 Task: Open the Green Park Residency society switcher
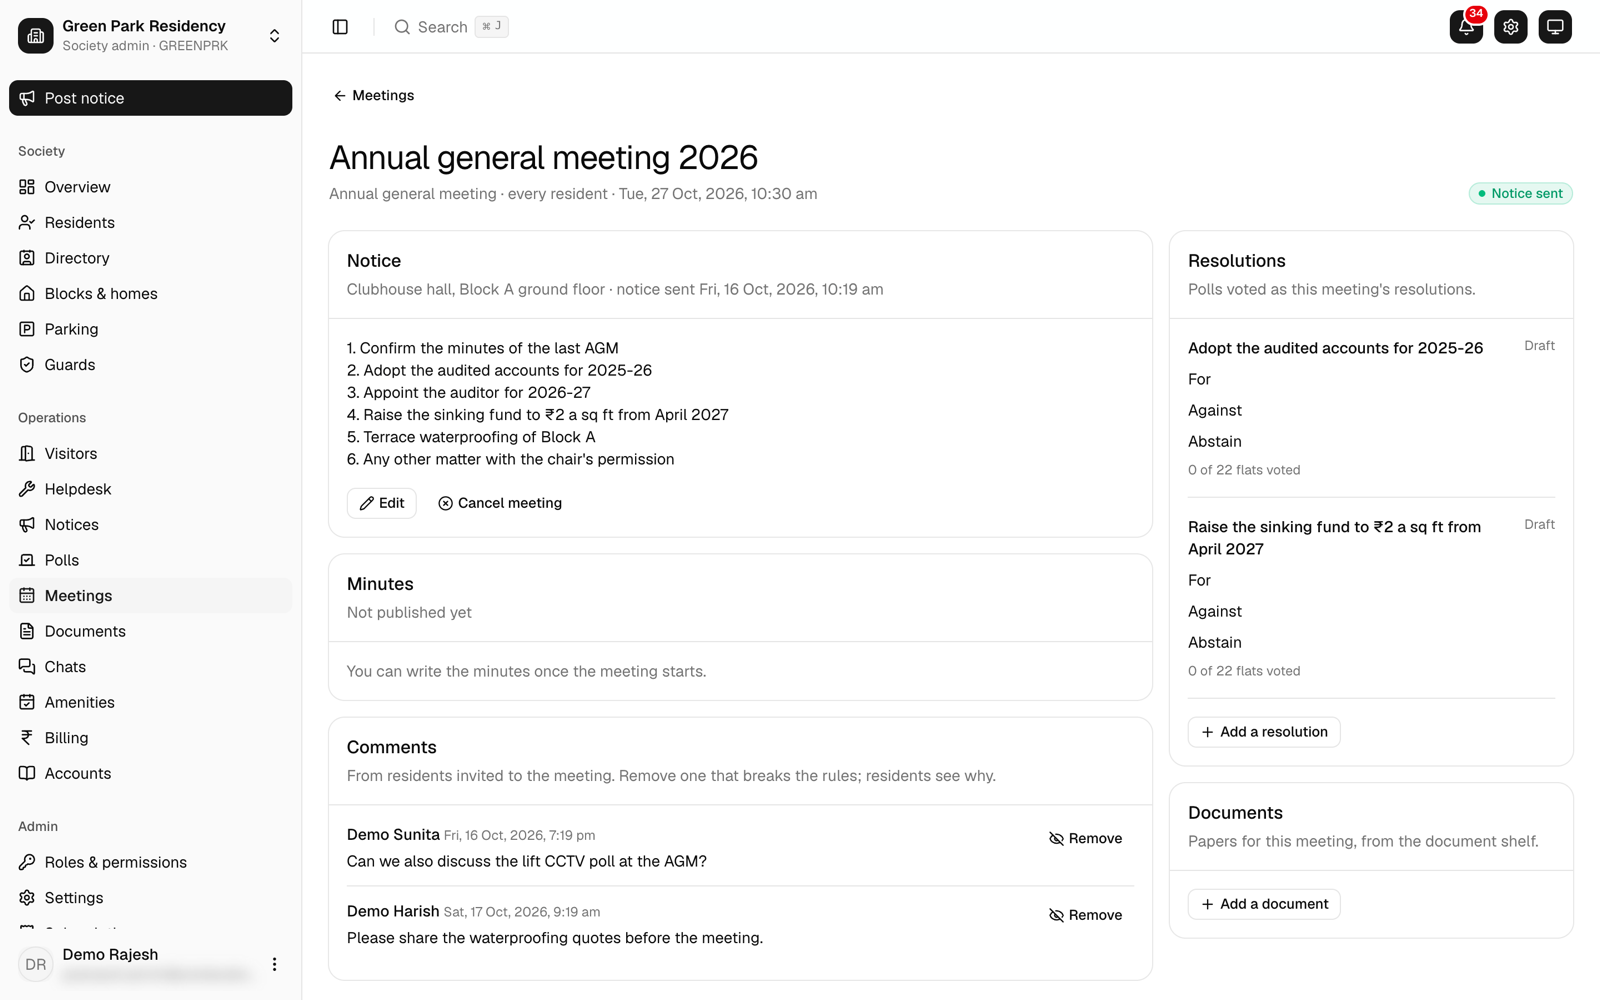tap(150, 35)
